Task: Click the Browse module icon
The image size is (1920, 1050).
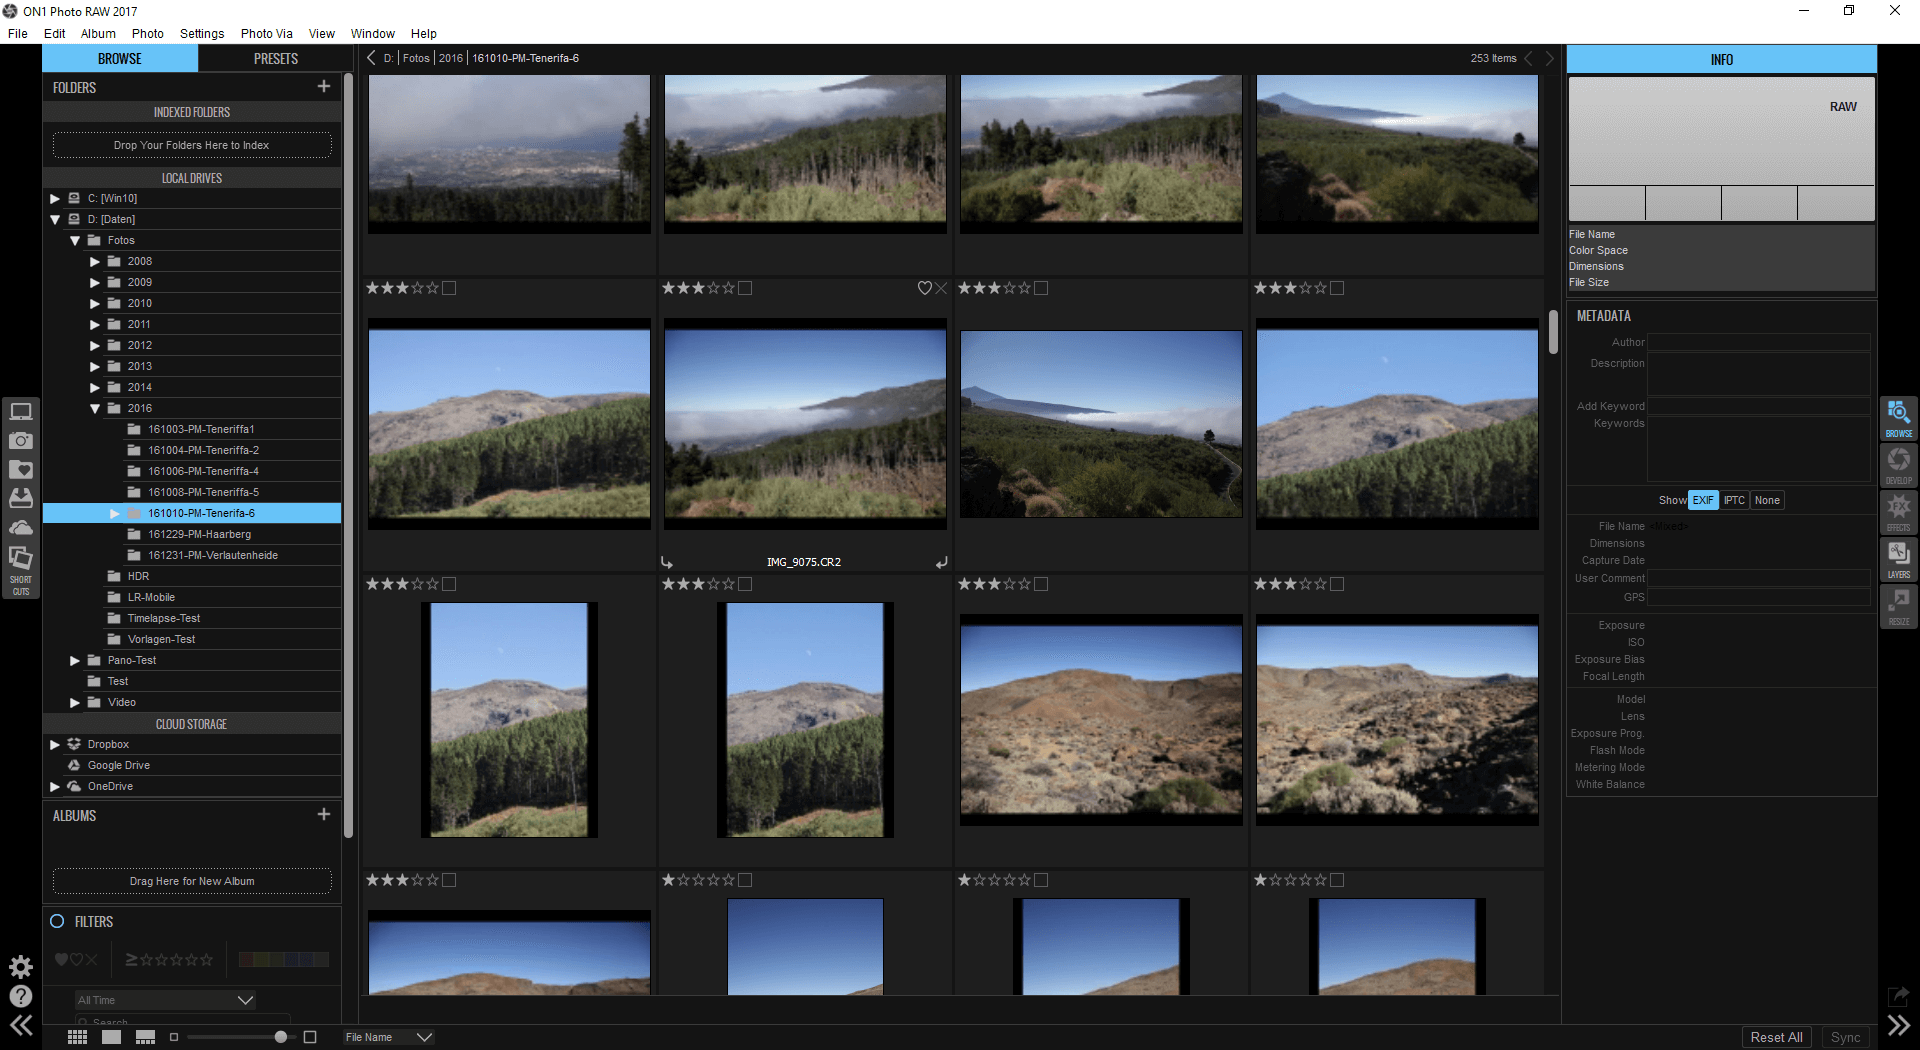Action: click(x=1898, y=417)
